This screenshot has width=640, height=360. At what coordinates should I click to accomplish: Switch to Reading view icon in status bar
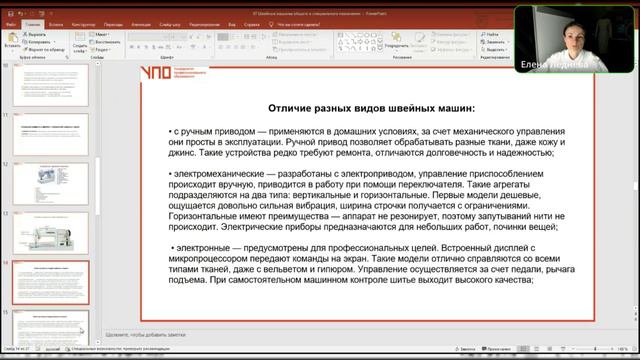click(x=550, y=349)
